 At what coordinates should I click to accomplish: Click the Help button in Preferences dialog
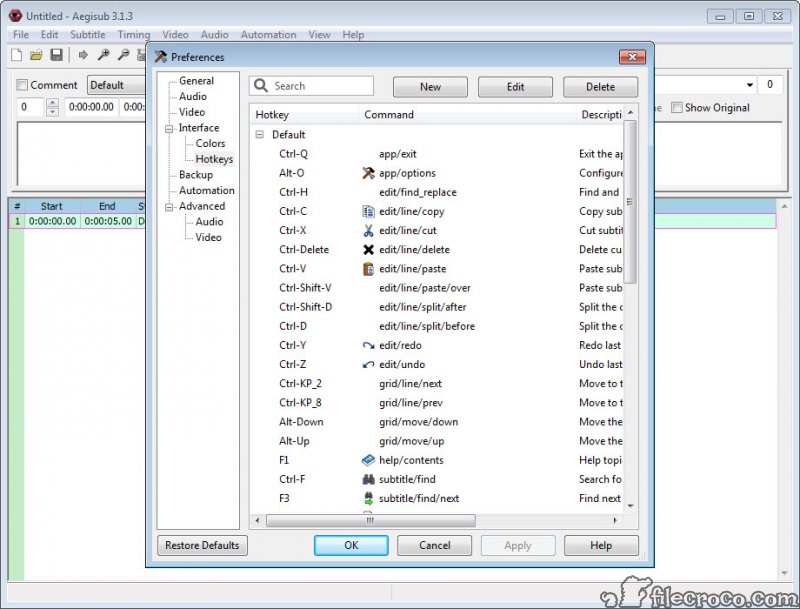click(x=601, y=545)
